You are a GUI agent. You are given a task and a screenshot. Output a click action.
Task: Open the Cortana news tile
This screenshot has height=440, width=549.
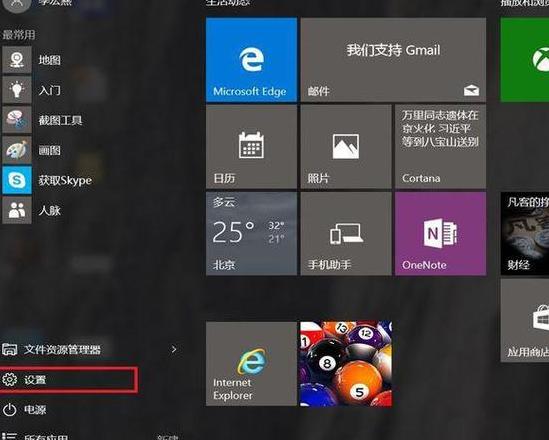coord(440,147)
